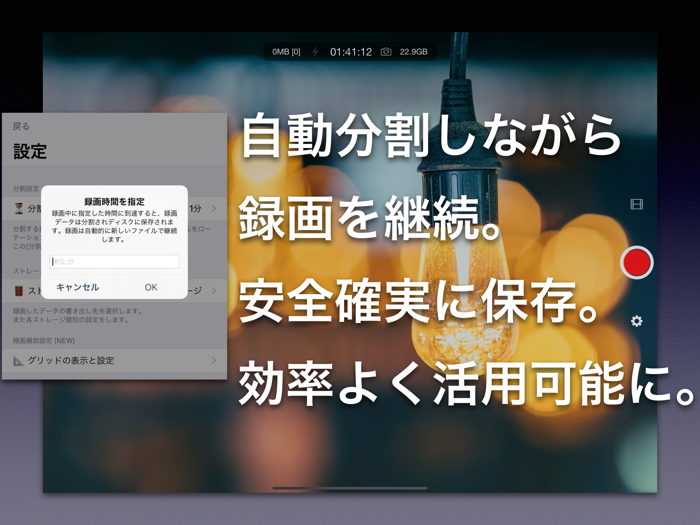Click the grid ruler triangle icon
Image resolution: width=700 pixels, height=525 pixels.
tap(18, 360)
